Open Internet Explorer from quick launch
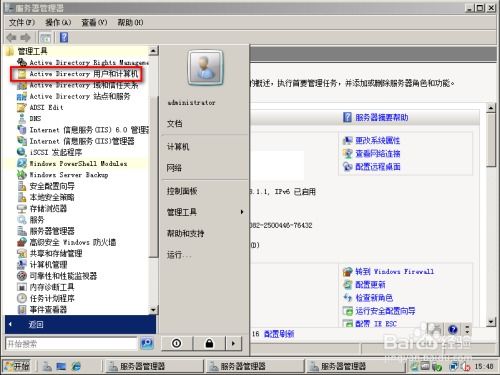This screenshot has height=375, width=500. (76, 366)
